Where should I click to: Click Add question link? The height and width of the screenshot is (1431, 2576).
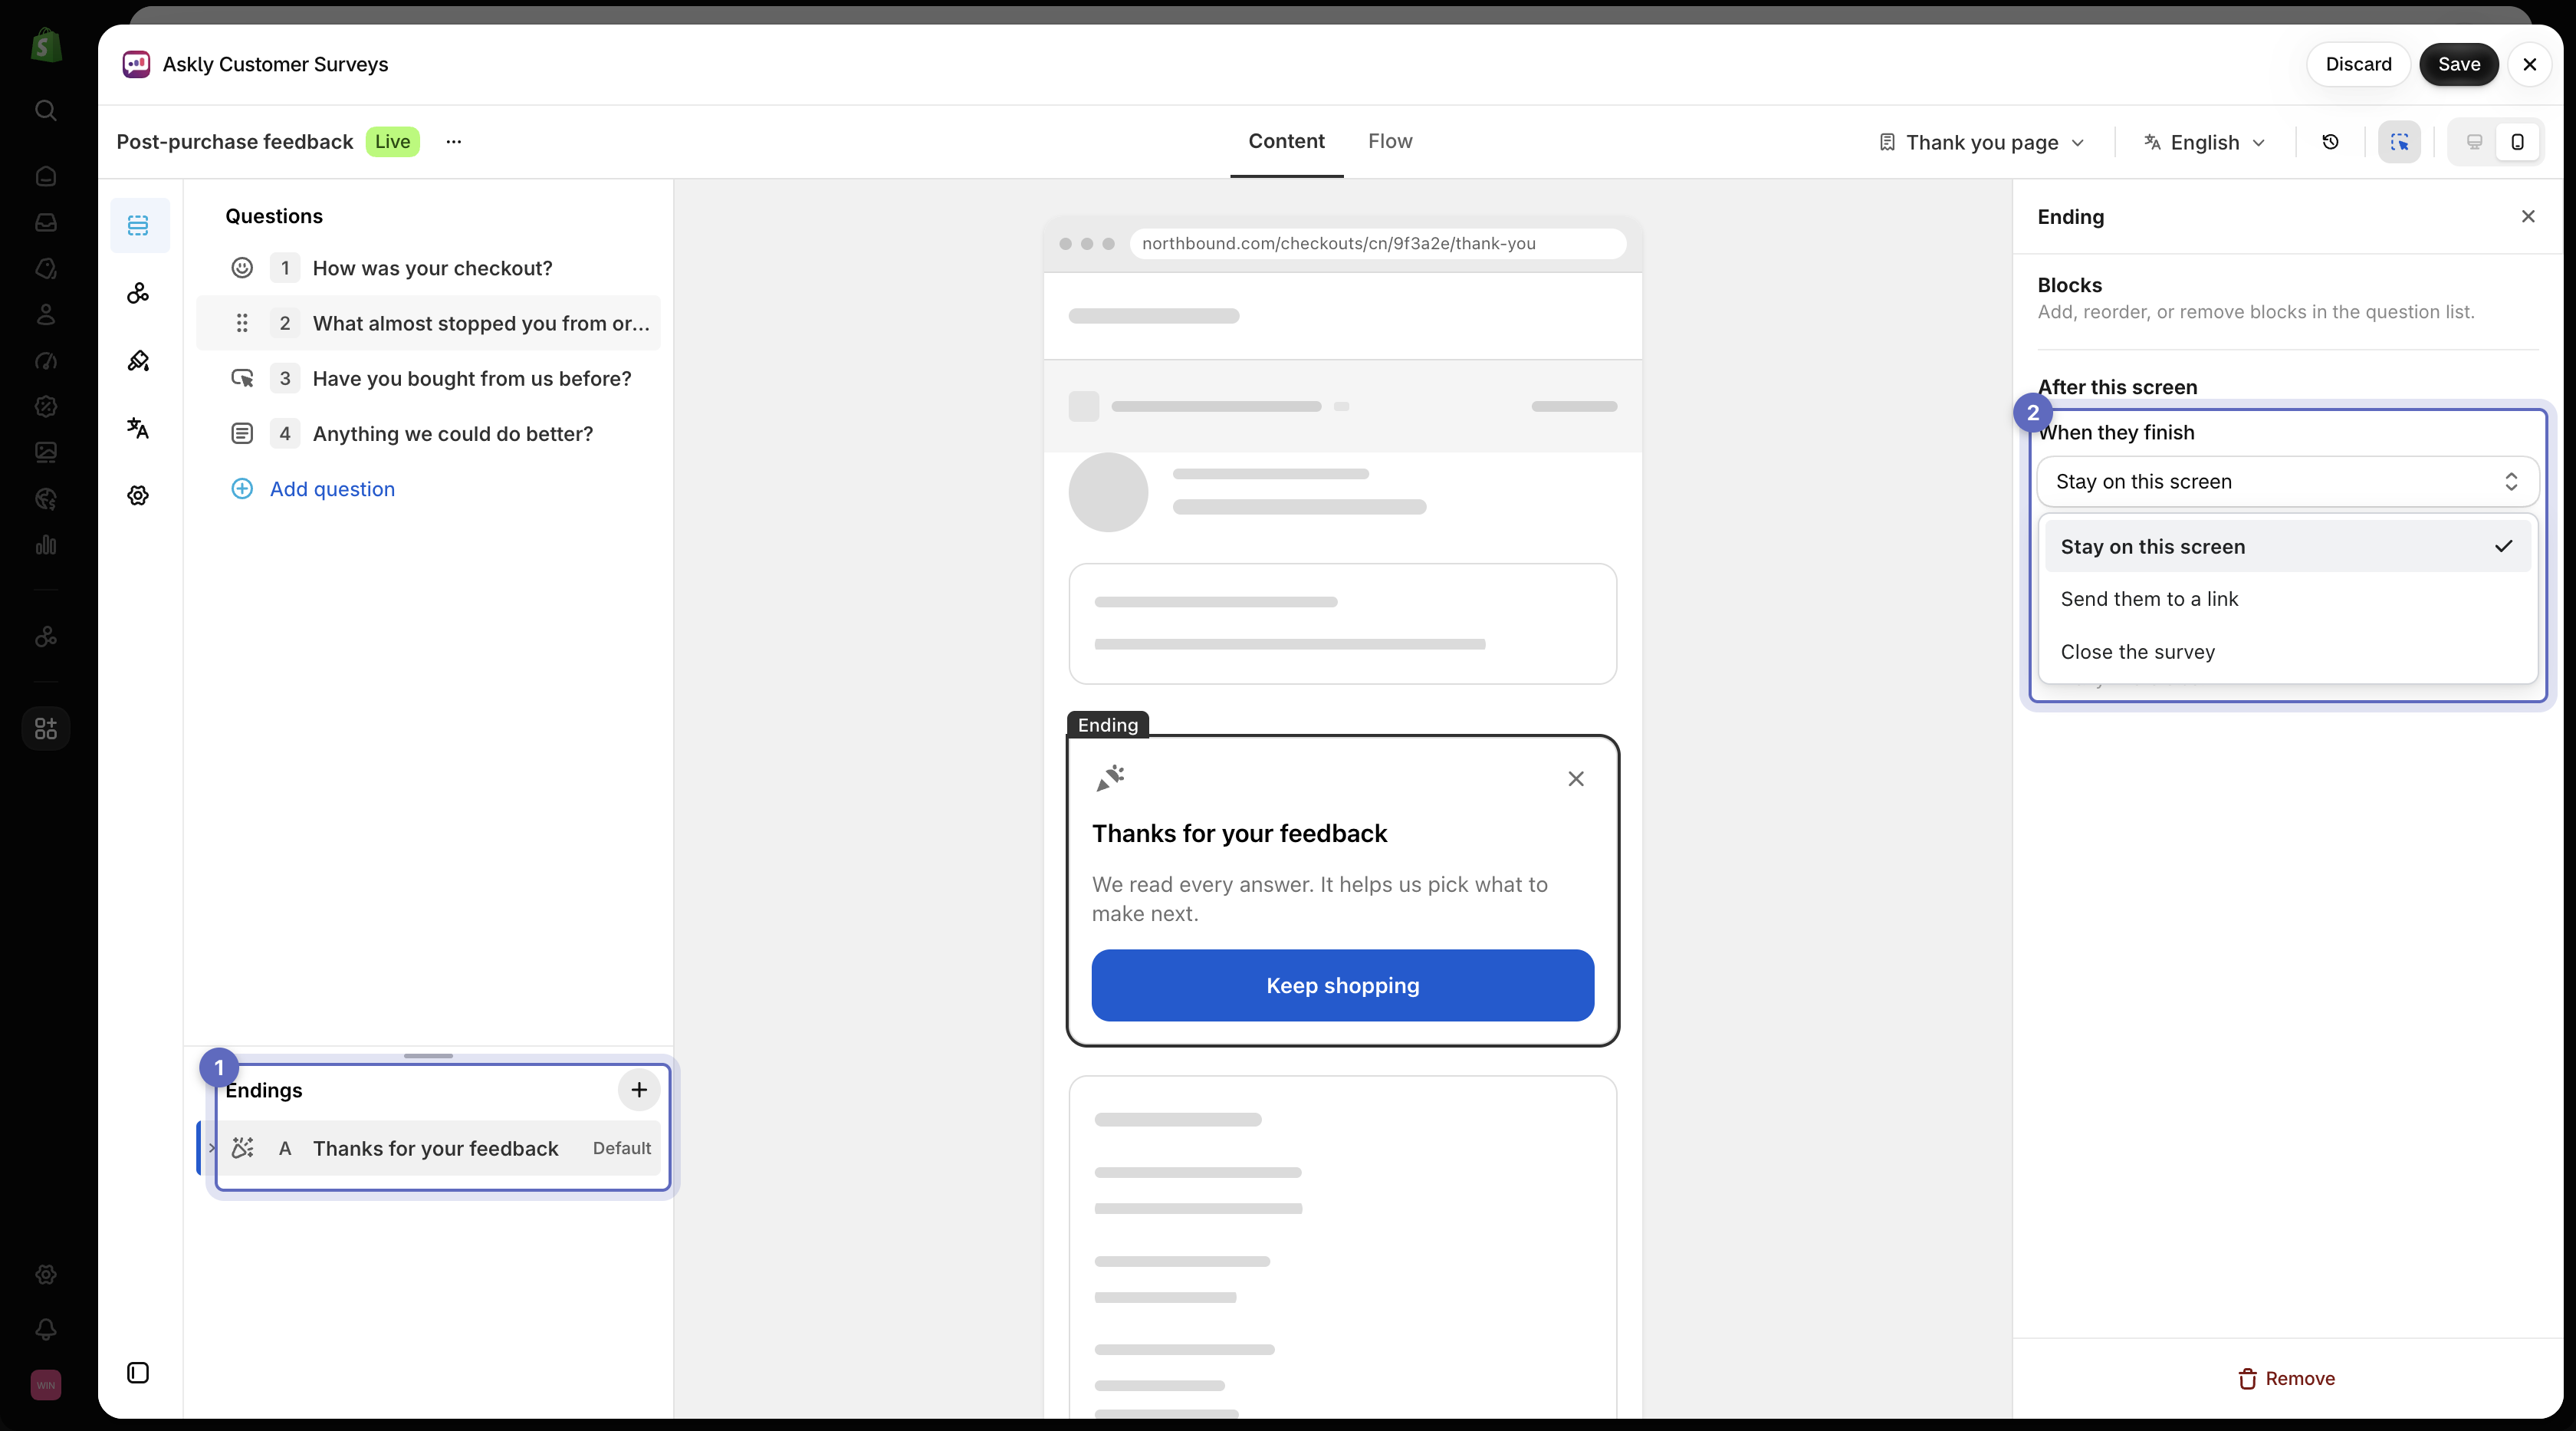[332, 489]
